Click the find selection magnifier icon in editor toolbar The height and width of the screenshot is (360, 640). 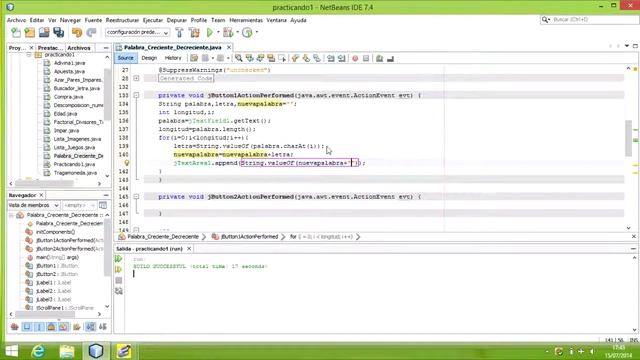coord(238,58)
